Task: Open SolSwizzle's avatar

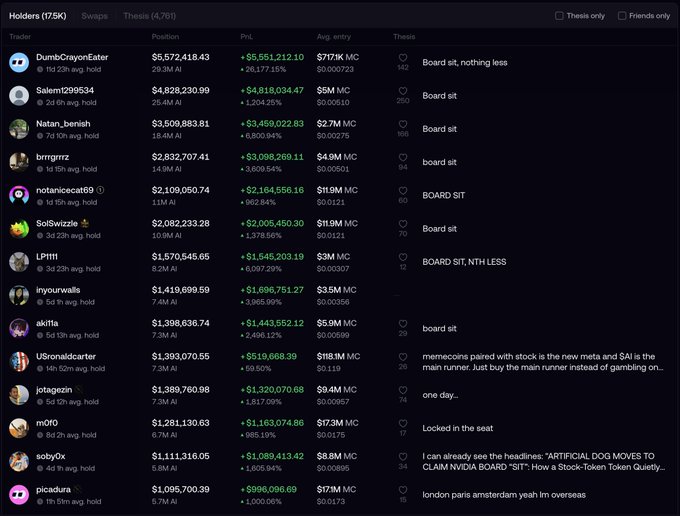Action: [19, 229]
